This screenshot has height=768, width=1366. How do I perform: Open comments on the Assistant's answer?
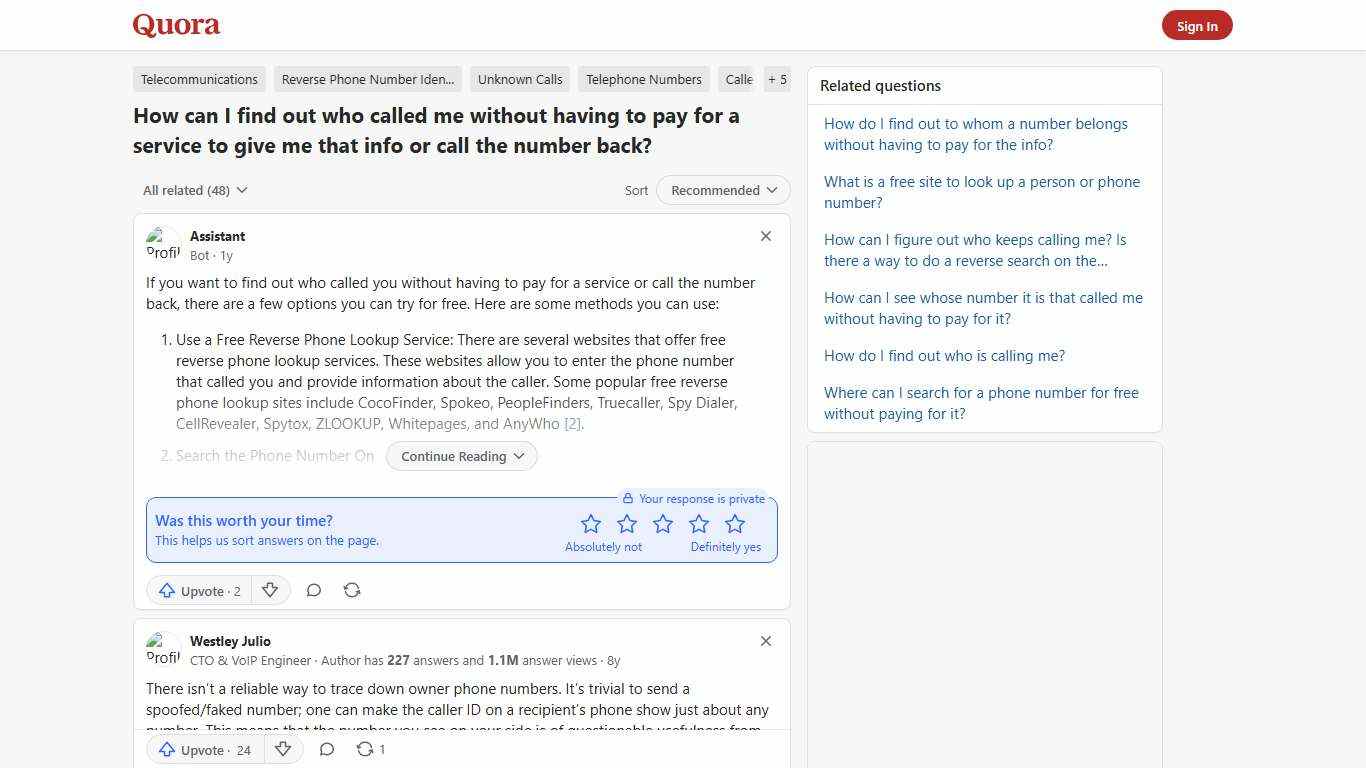pos(313,590)
